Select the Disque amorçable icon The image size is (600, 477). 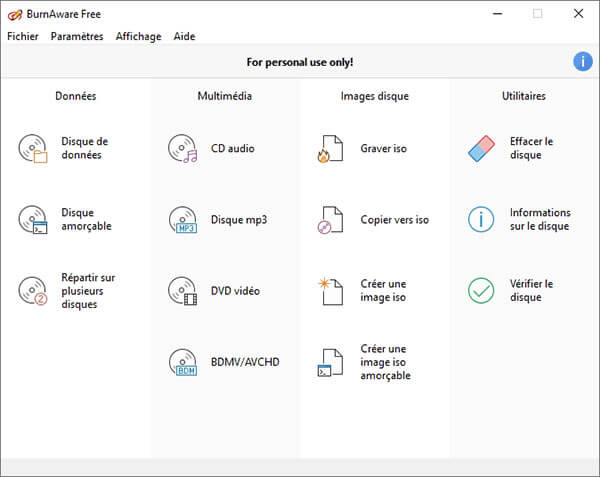(33, 219)
